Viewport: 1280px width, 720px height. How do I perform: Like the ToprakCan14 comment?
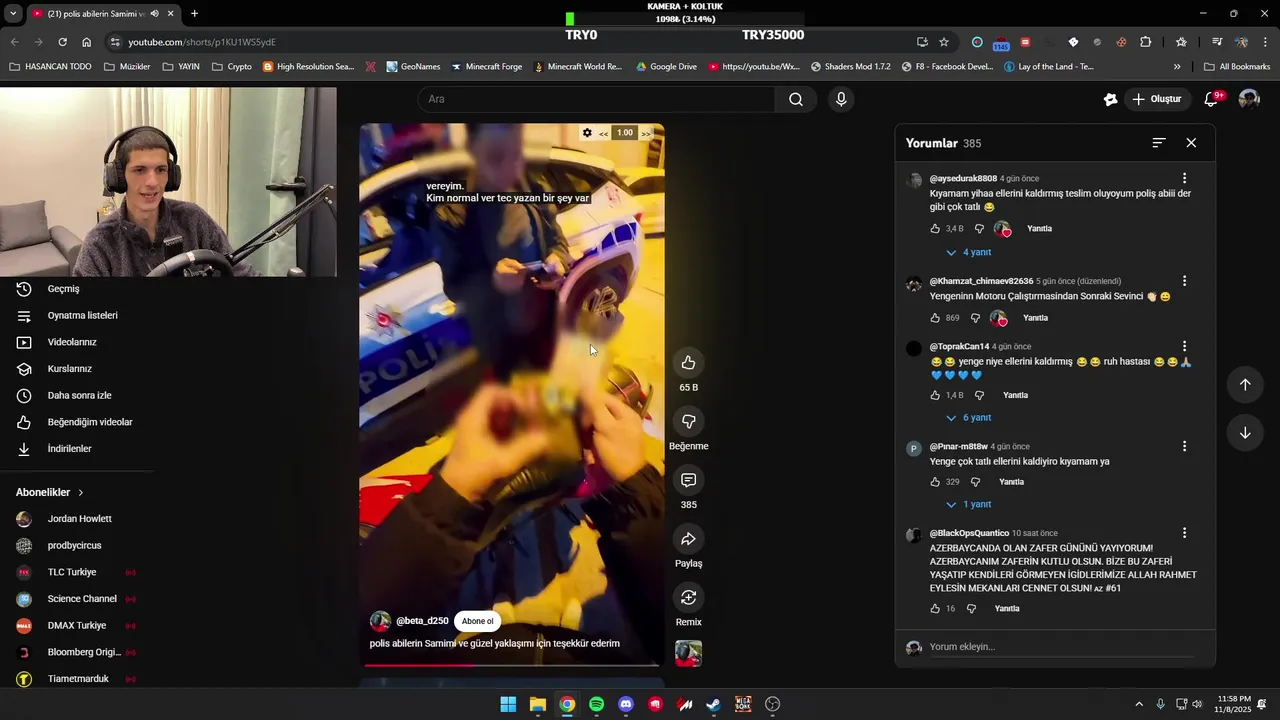tap(935, 395)
